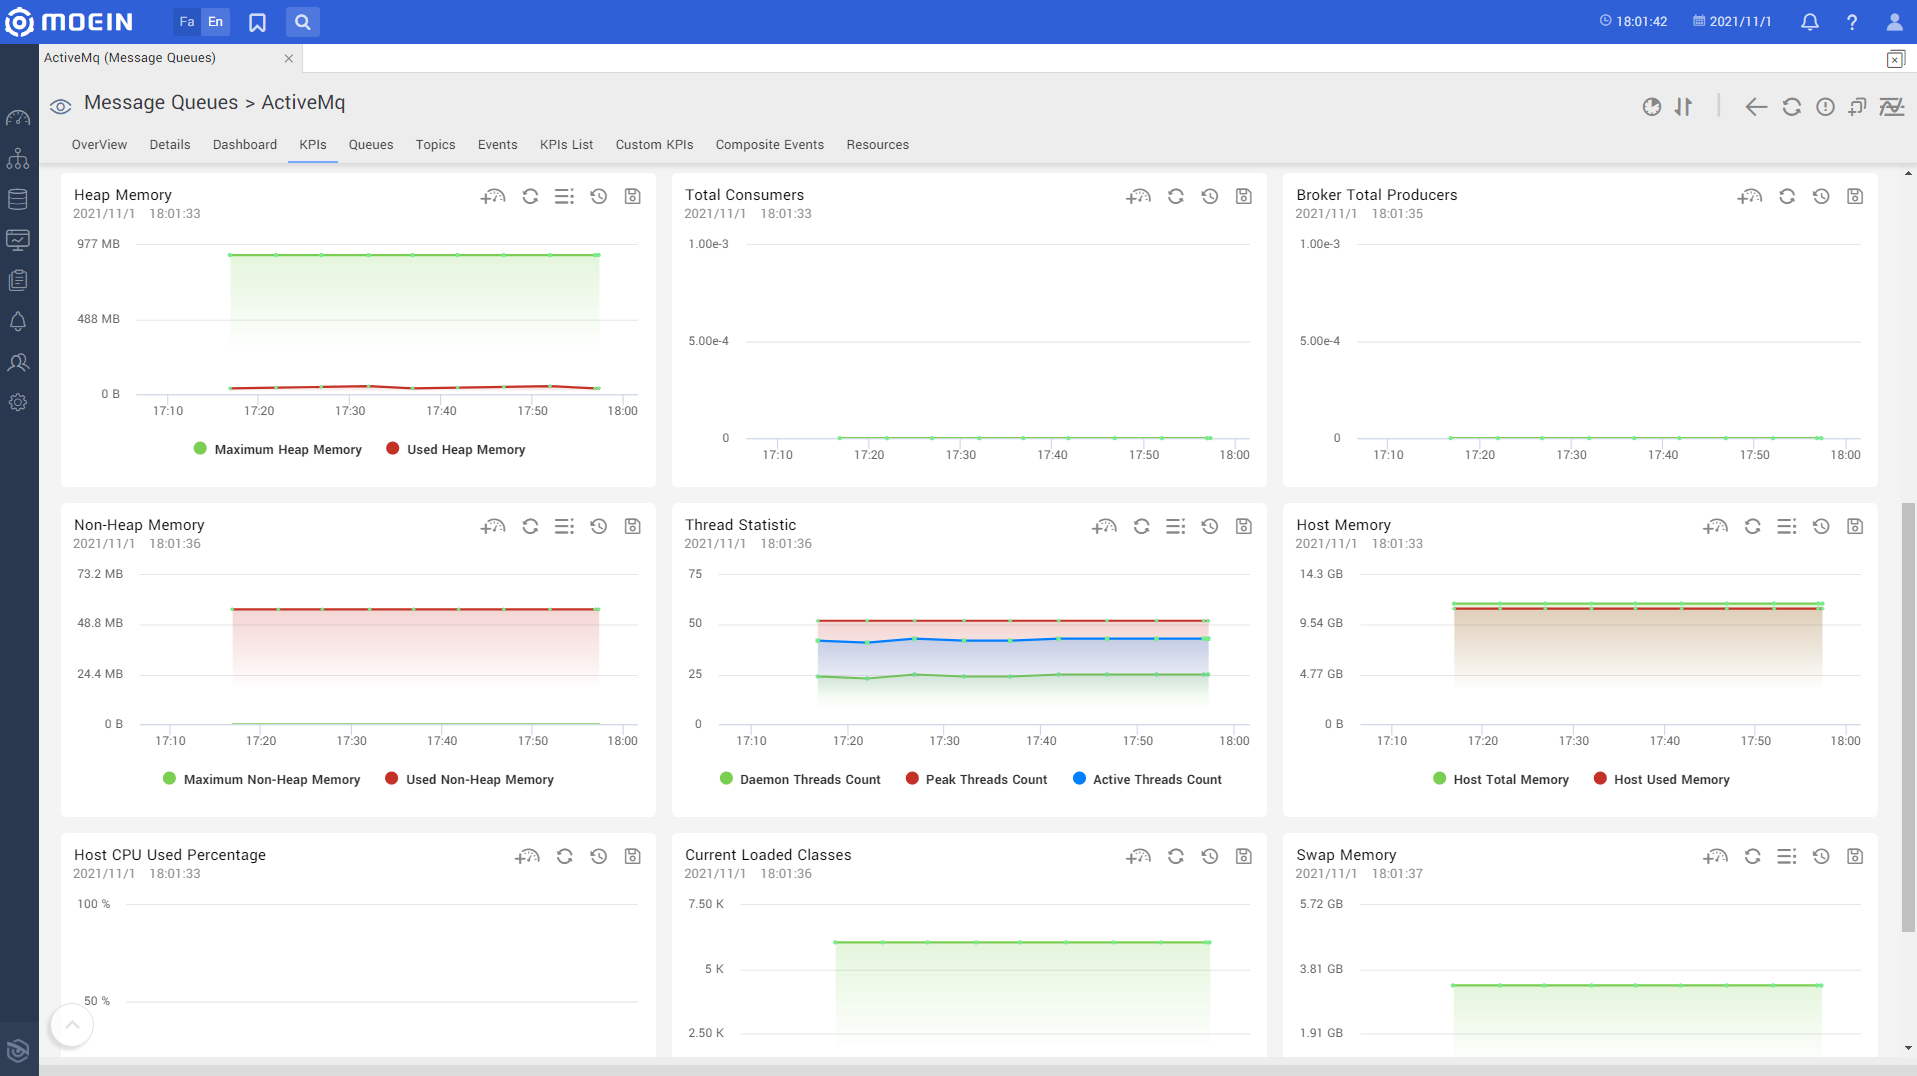Open the bookmark icon in top bar
The height and width of the screenshot is (1076, 1917).
pos(257,22)
